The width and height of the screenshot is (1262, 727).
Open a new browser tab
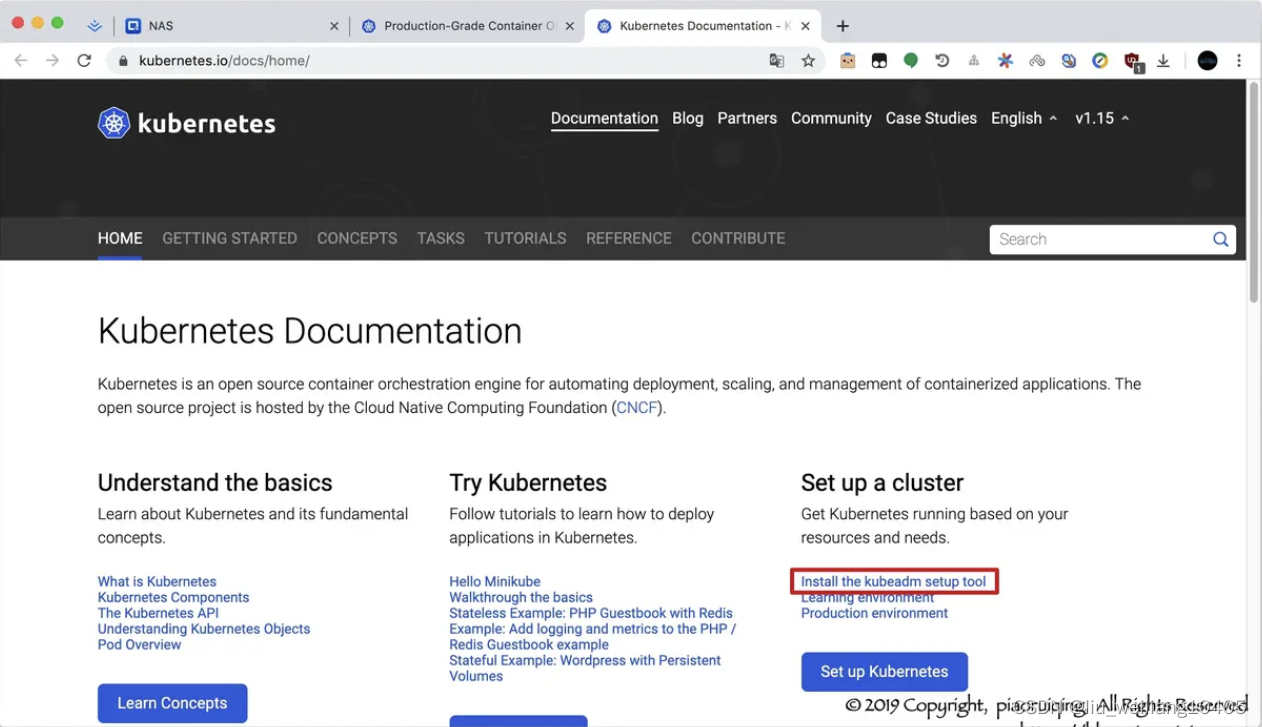(843, 26)
